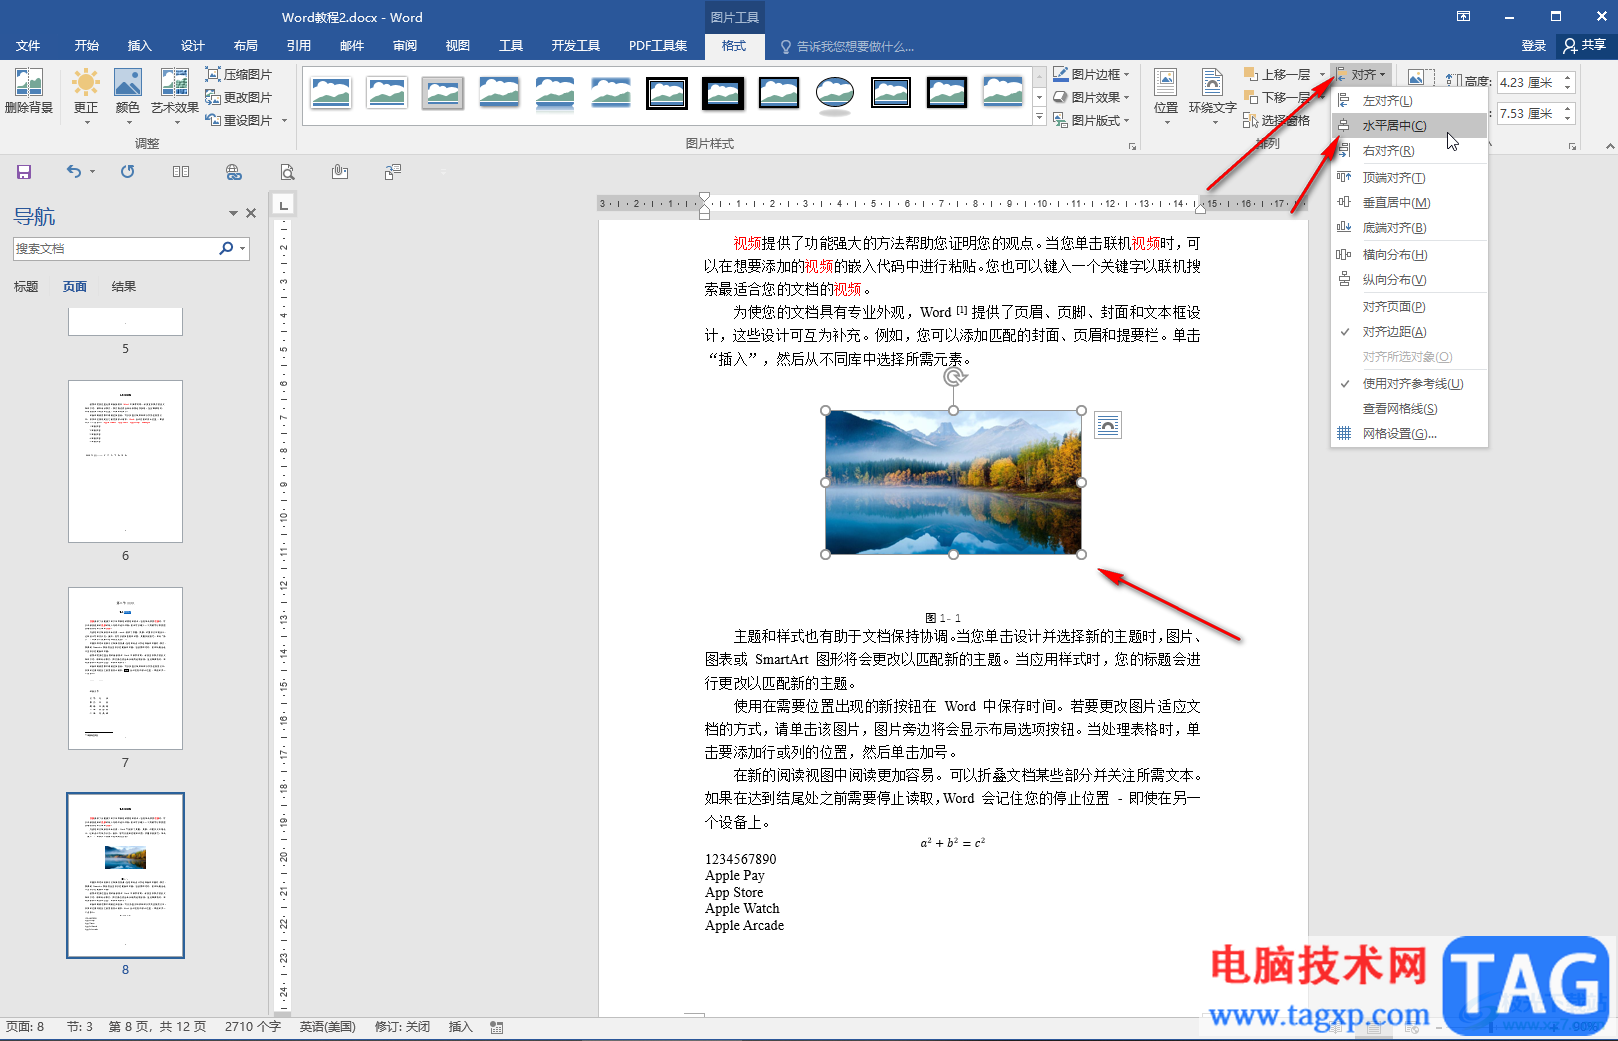Click Change Picture (更改图片)

click(x=238, y=97)
